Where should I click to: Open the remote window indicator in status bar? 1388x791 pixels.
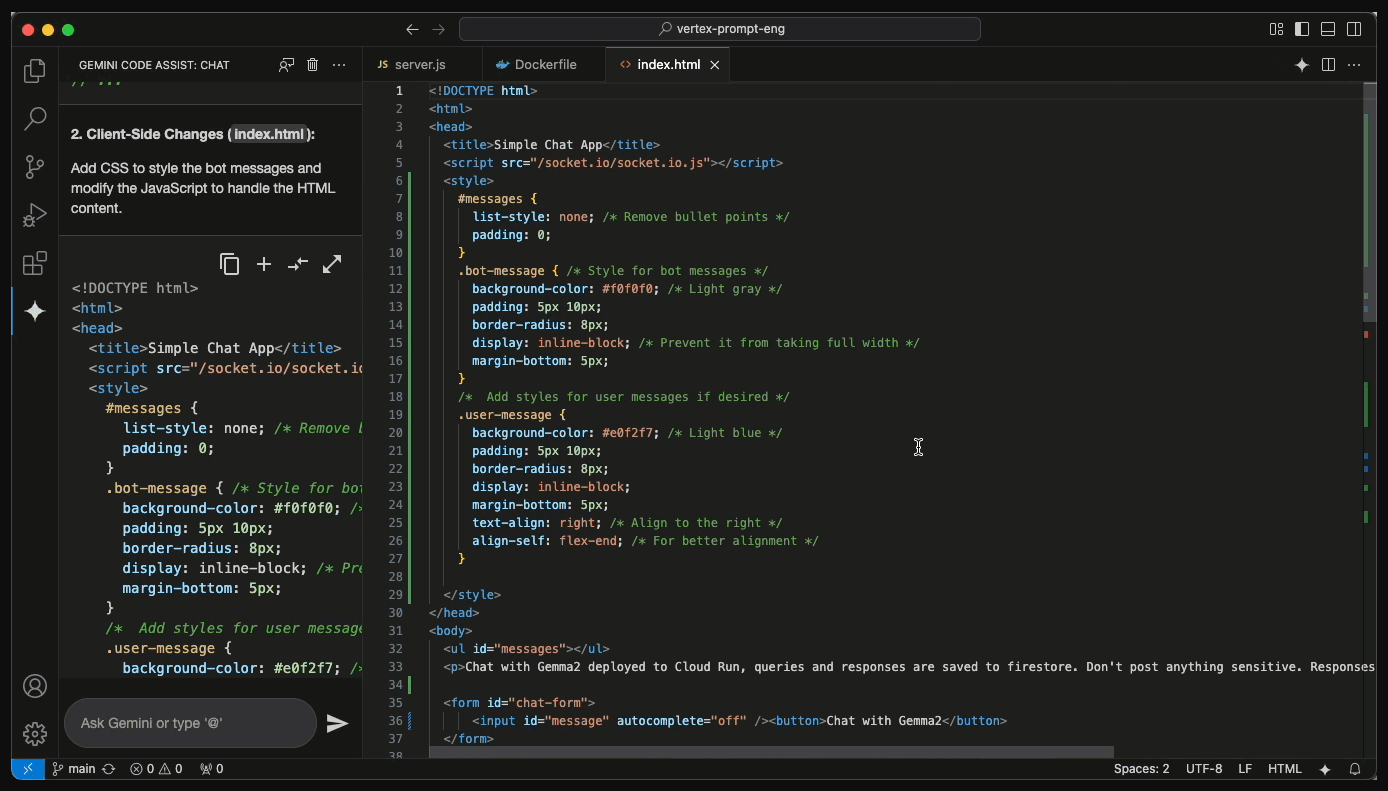click(28, 769)
